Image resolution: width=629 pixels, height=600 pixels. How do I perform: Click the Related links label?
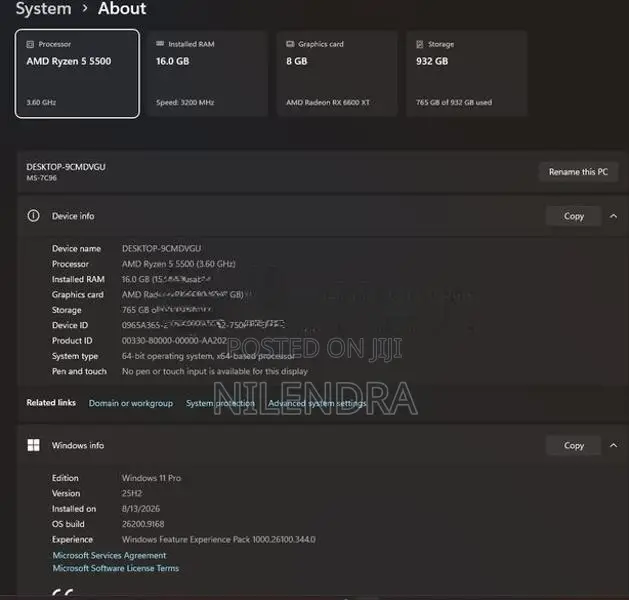point(51,402)
